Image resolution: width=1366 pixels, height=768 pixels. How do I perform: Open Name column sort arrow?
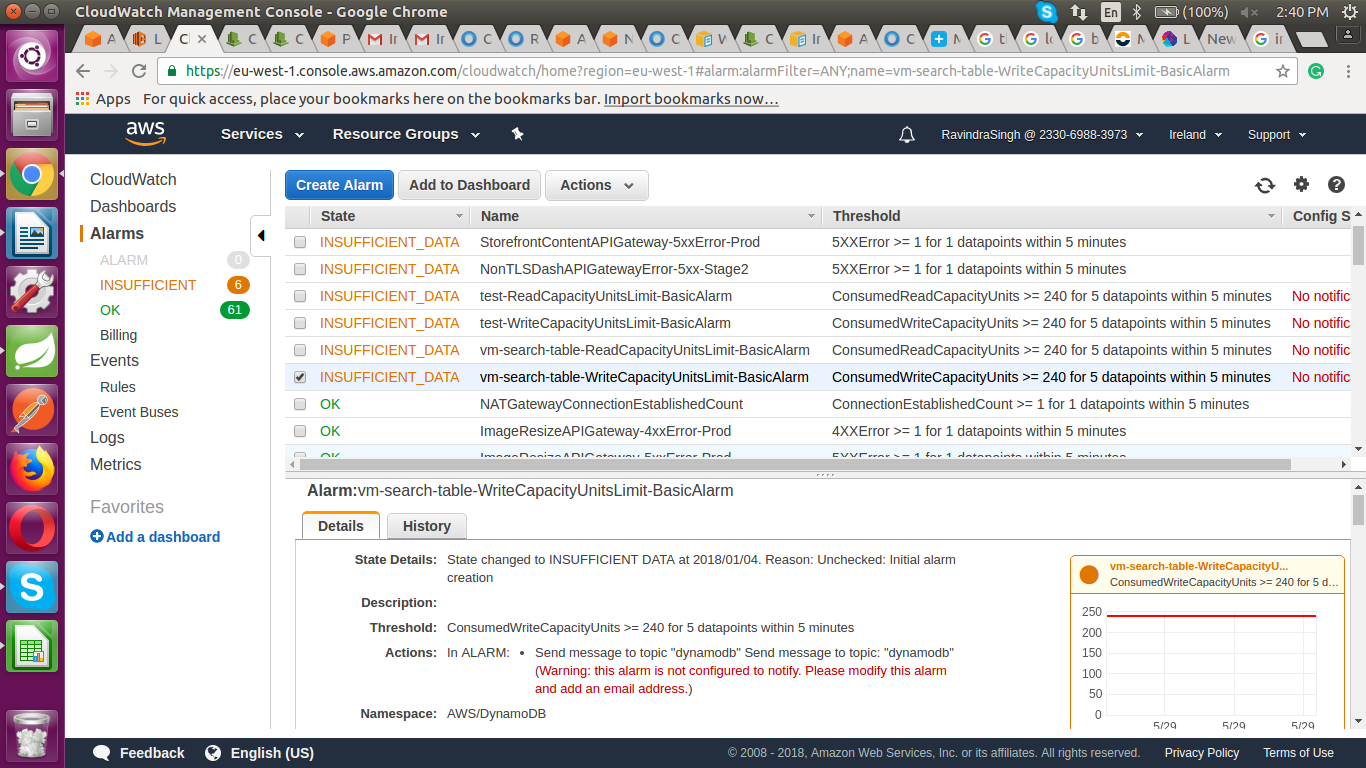point(812,216)
